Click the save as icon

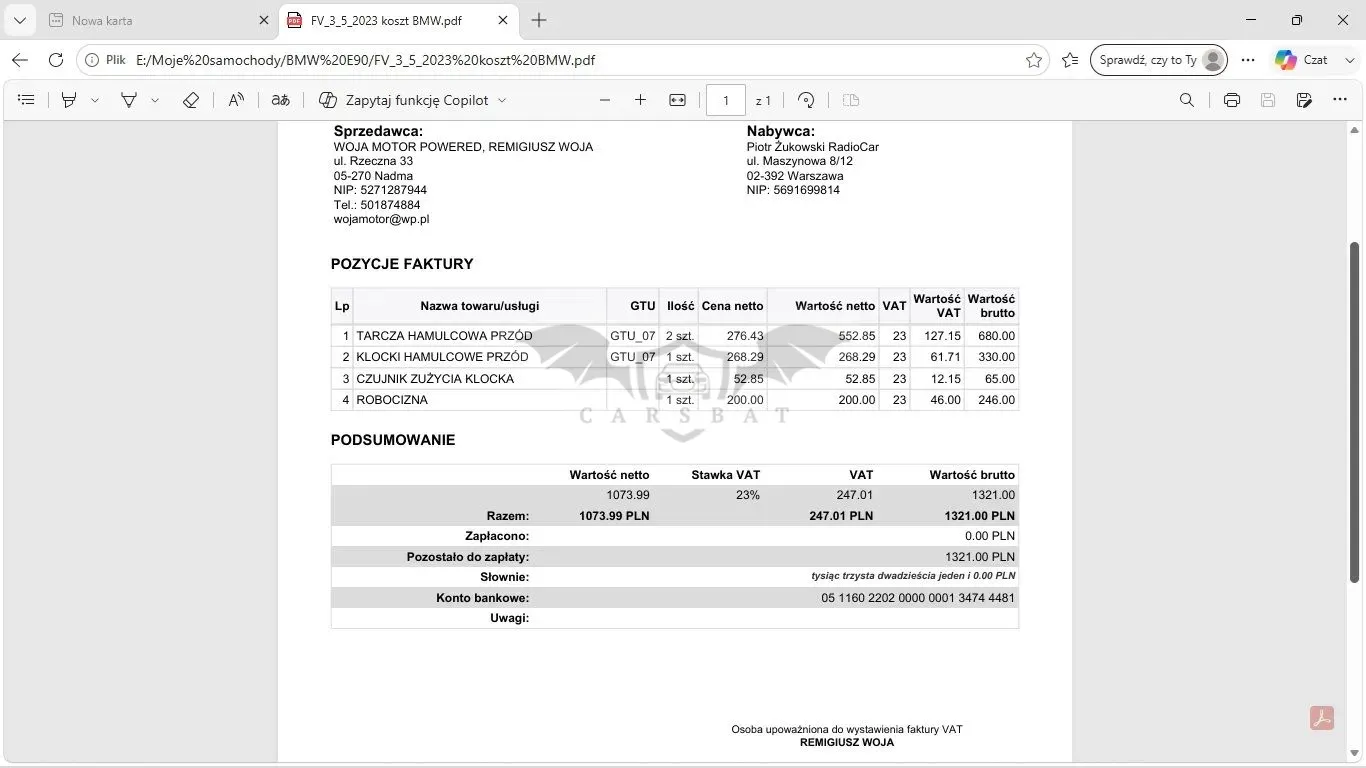(1304, 100)
